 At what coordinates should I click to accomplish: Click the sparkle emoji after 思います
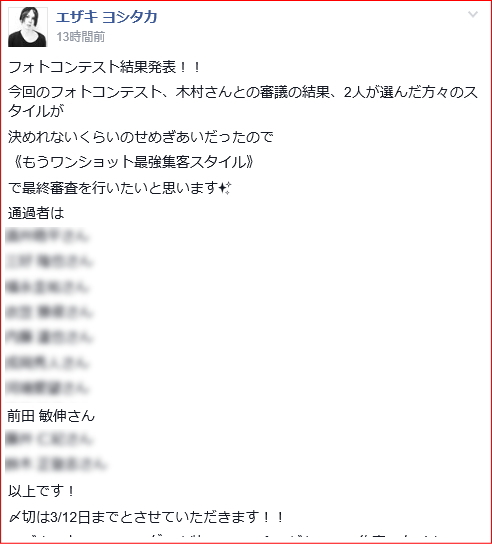coord(225,188)
